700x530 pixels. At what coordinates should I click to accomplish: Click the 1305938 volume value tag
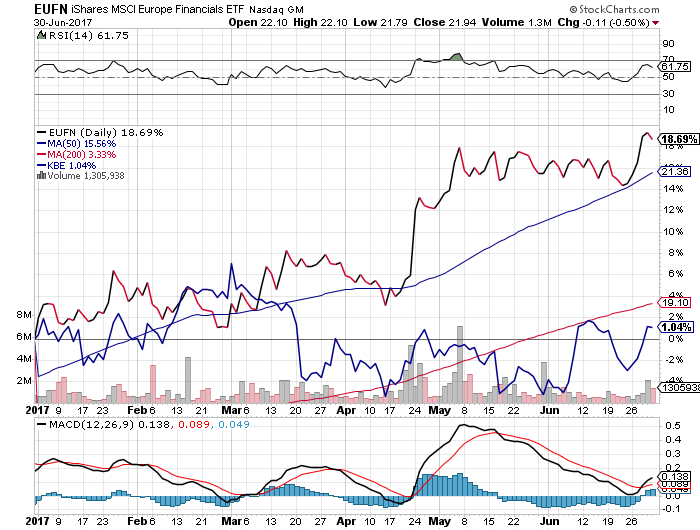point(679,388)
